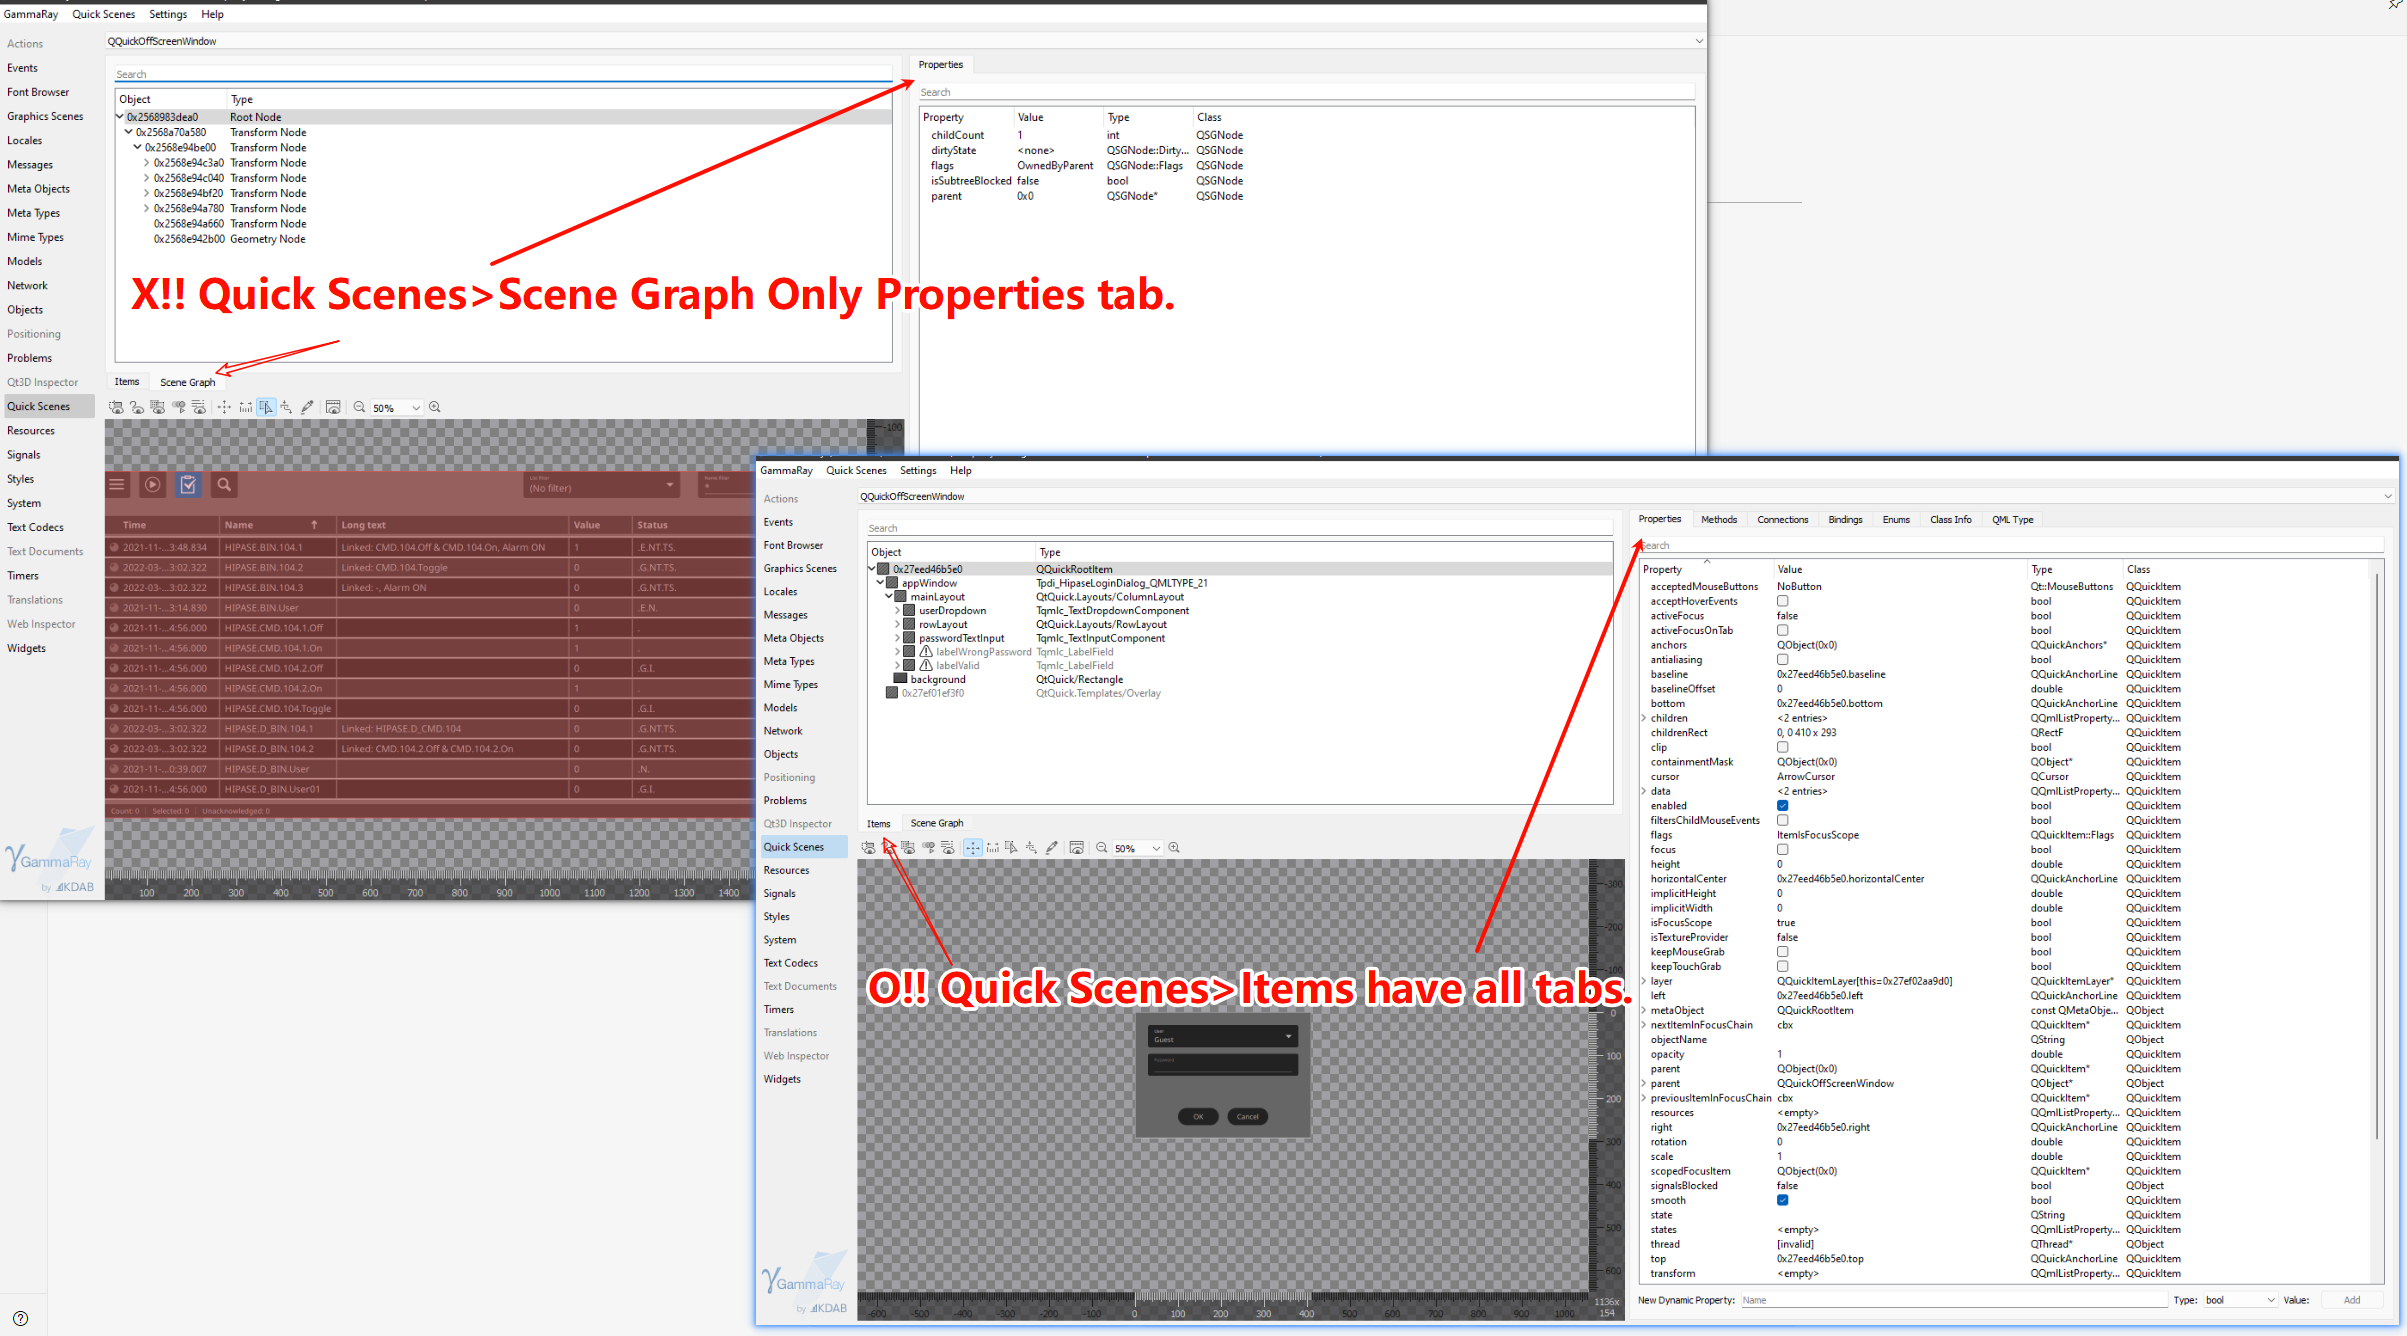Open Settings menu in upper window
The width and height of the screenshot is (2407, 1336).
168,14
